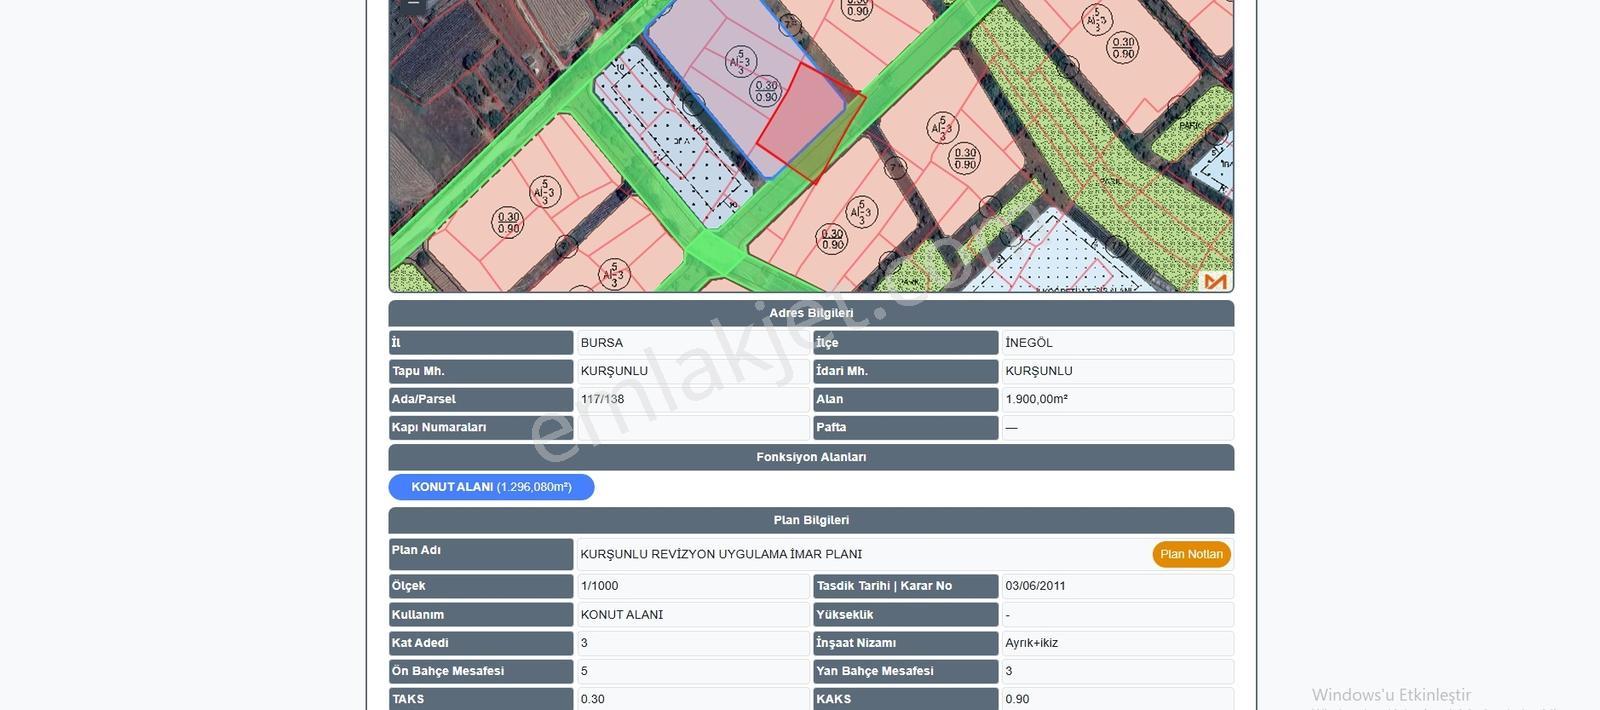Click the Plan Bilgileri section header

[x=811, y=520]
